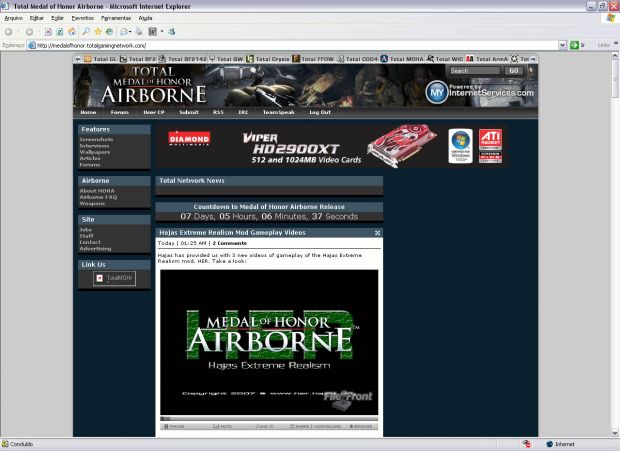
Task: Open the RSS nav link
Action: [218, 112]
